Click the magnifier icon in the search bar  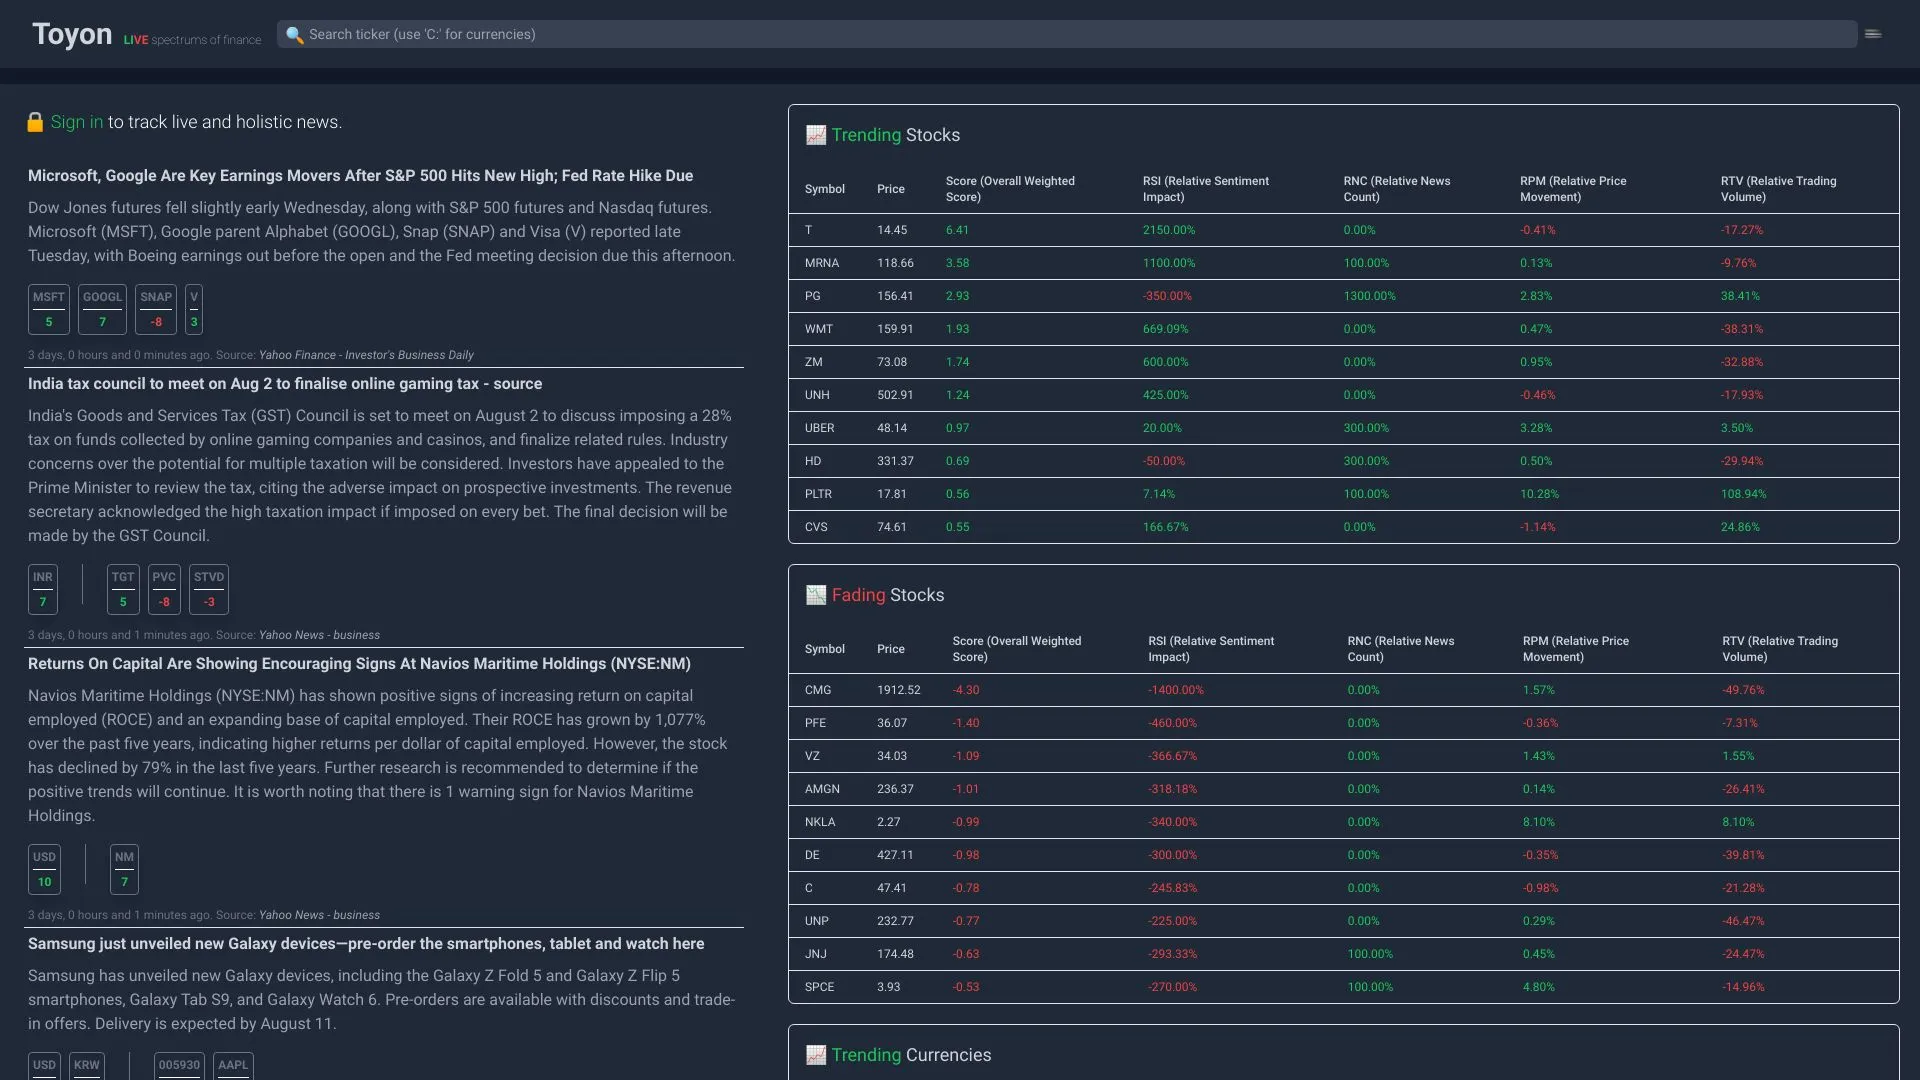point(295,34)
